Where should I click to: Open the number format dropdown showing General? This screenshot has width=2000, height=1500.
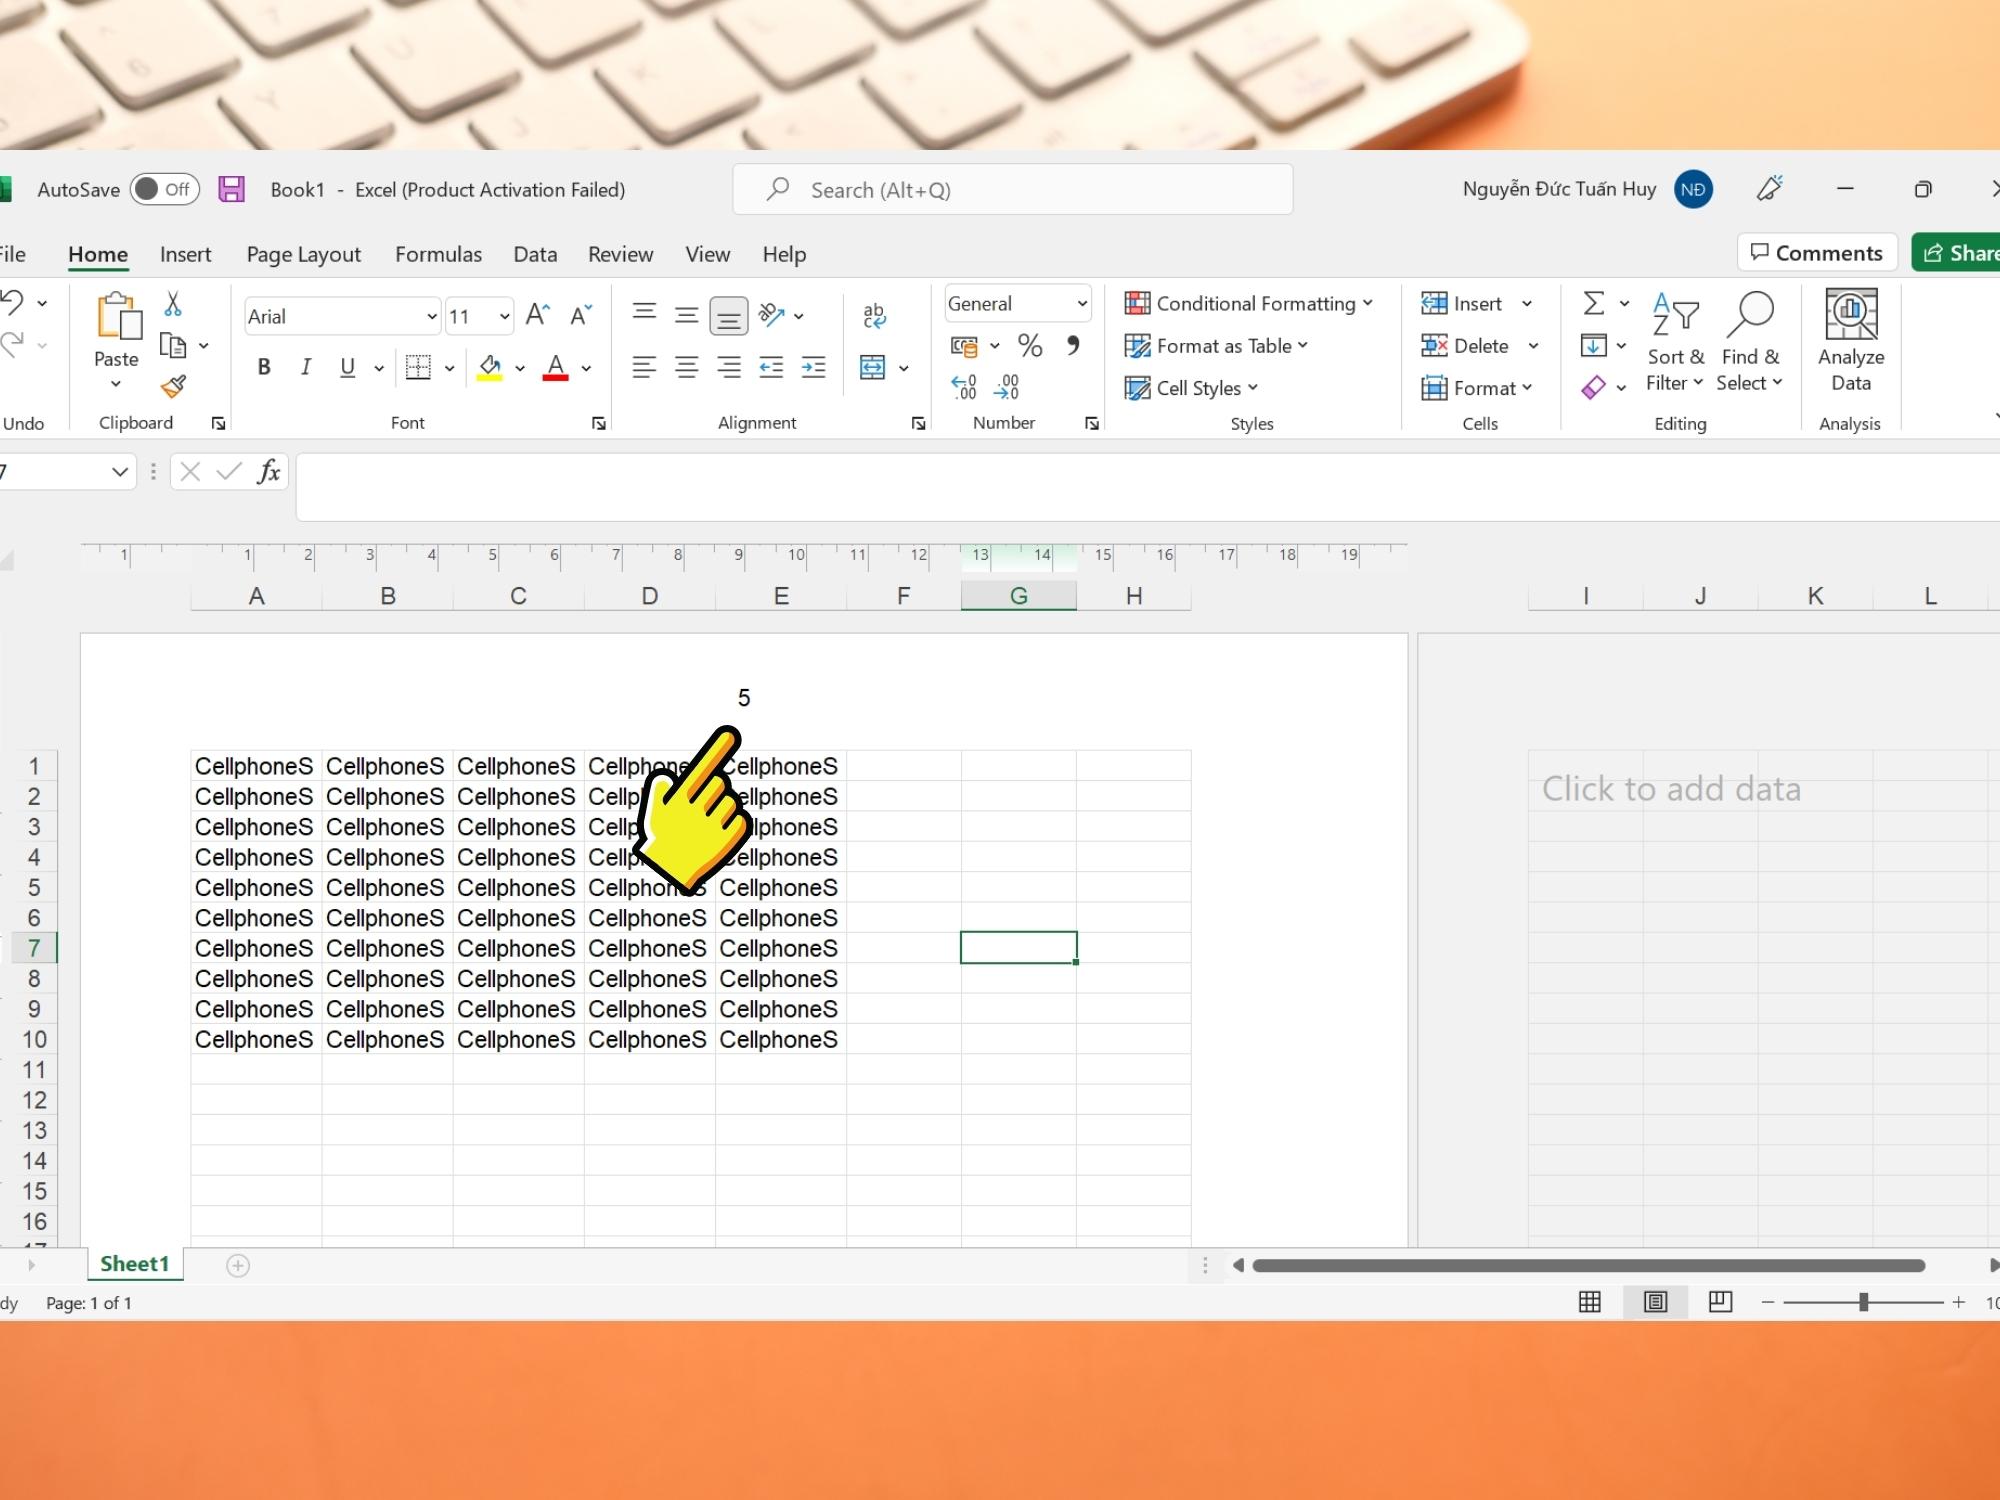[1082, 303]
